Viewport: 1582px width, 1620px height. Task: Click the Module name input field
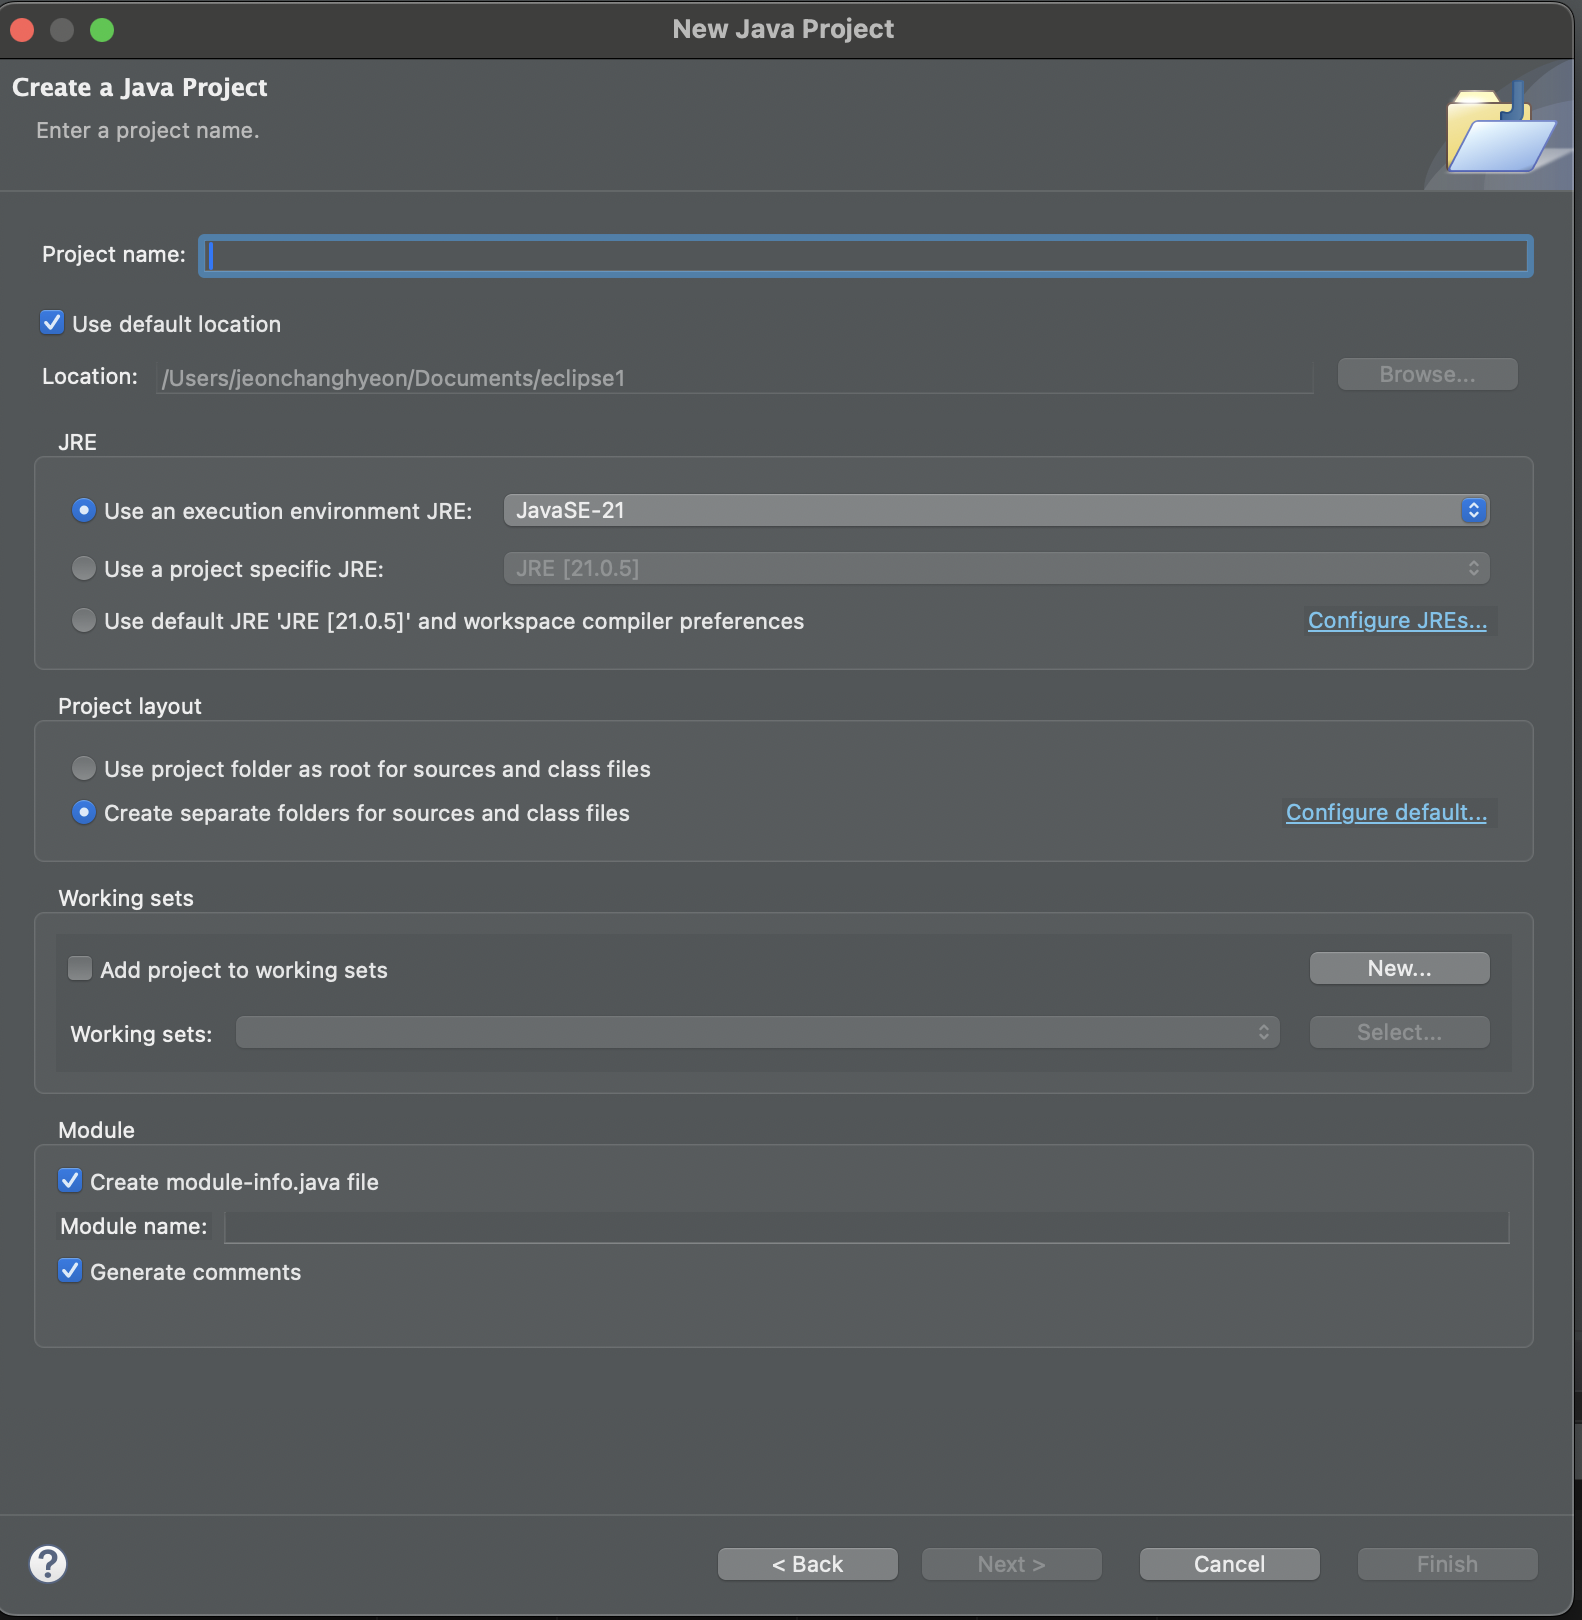(866, 1227)
